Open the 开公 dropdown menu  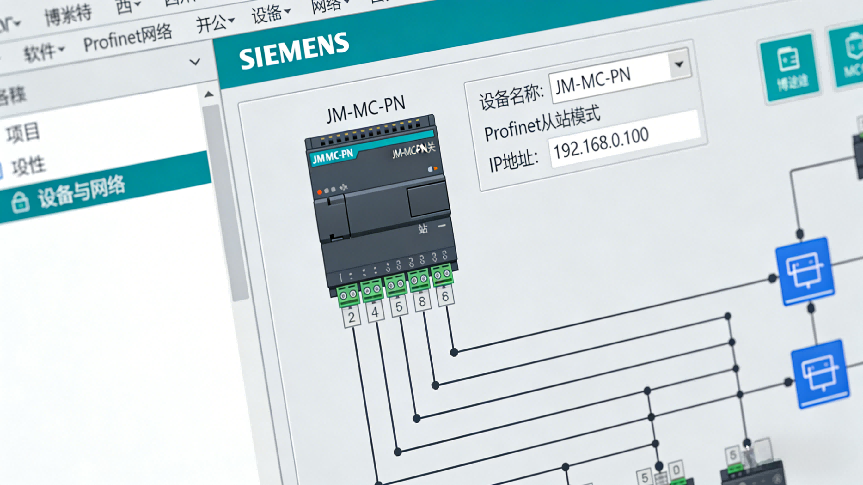click(215, 23)
